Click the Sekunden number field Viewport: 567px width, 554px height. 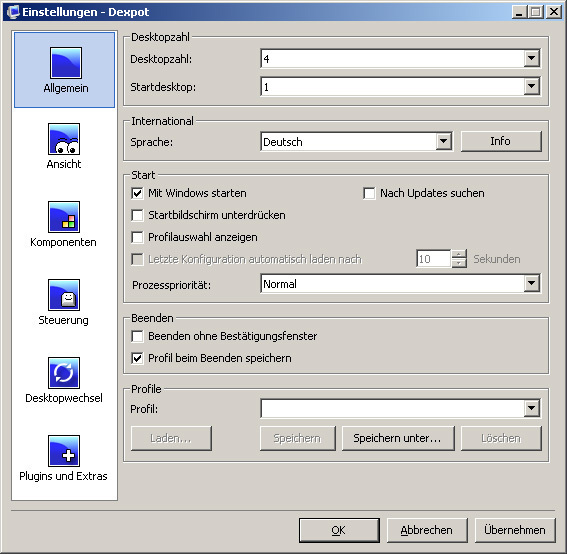pos(434,259)
